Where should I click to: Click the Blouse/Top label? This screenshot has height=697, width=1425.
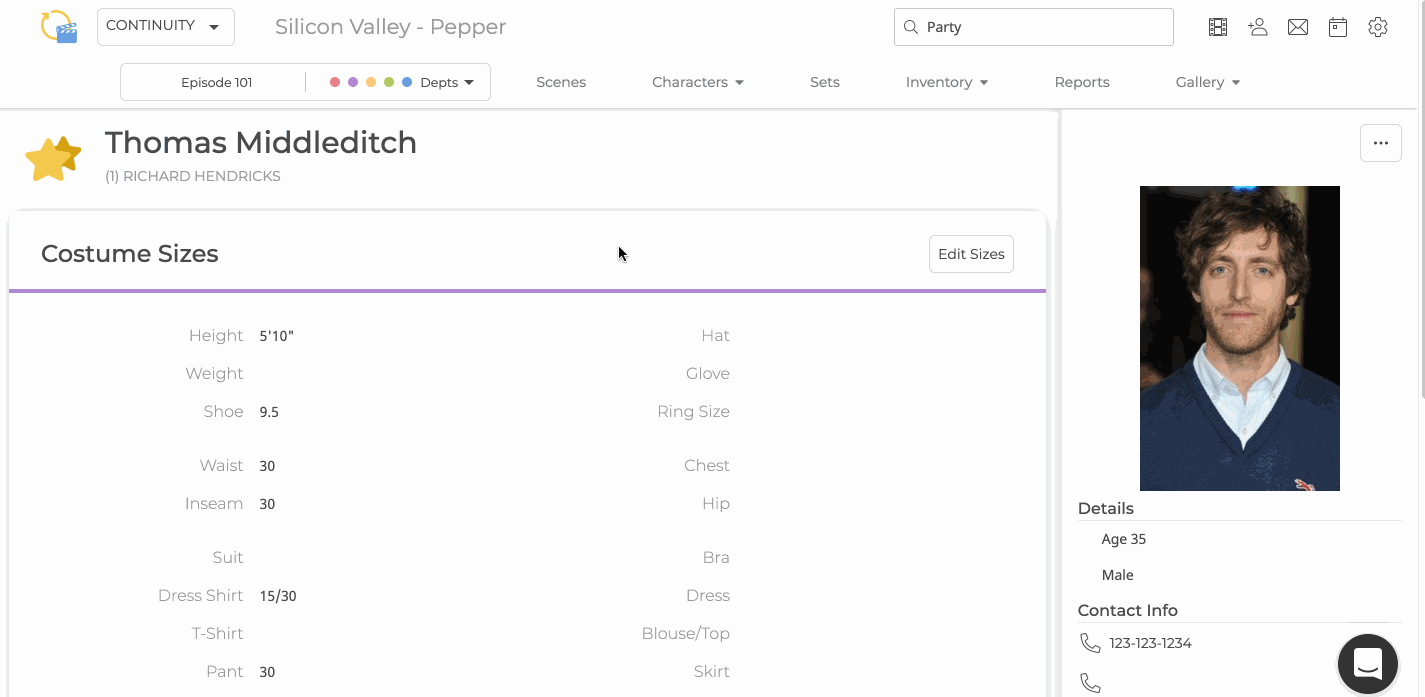(x=686, y=634)
